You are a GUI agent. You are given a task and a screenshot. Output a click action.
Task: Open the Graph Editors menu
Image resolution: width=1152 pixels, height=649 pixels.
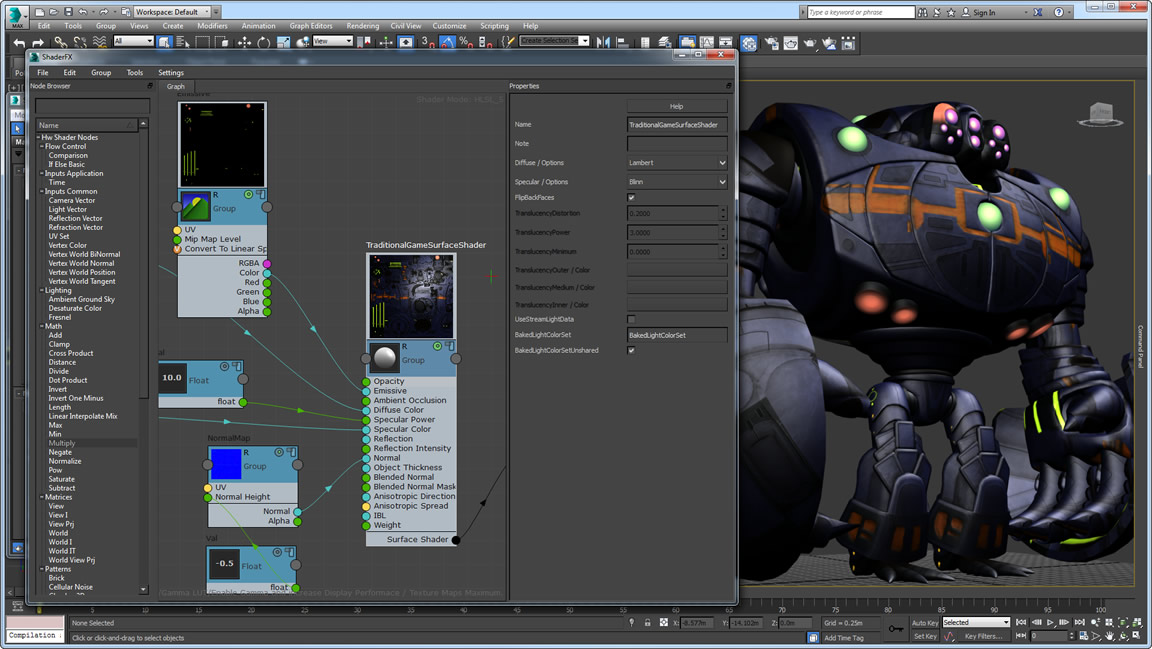[x=310, y=26]
